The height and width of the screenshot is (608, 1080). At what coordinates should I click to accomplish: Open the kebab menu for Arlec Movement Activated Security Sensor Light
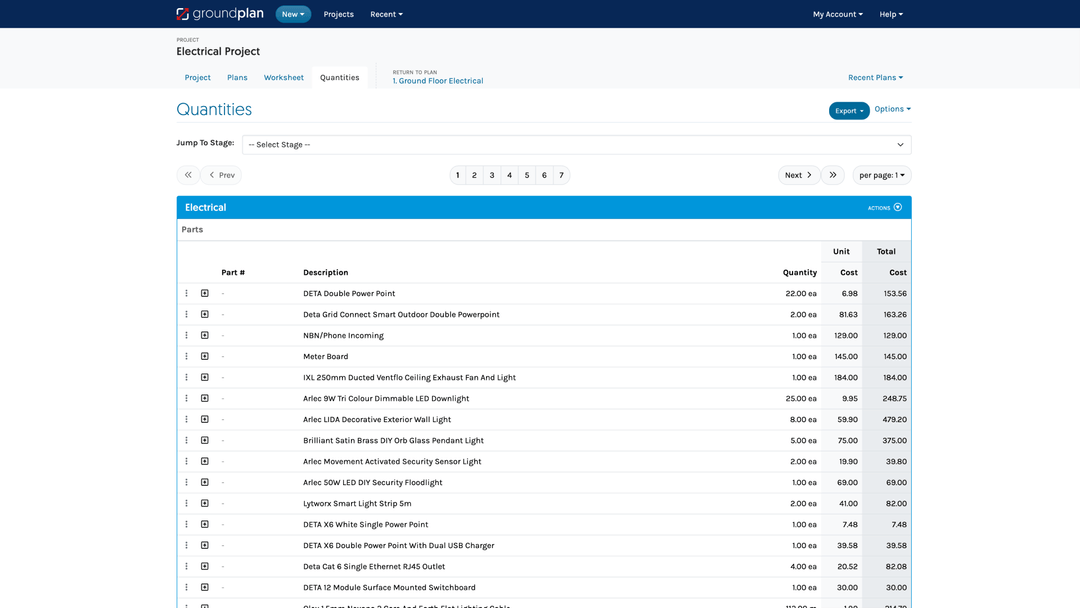(x=187, y=461)
